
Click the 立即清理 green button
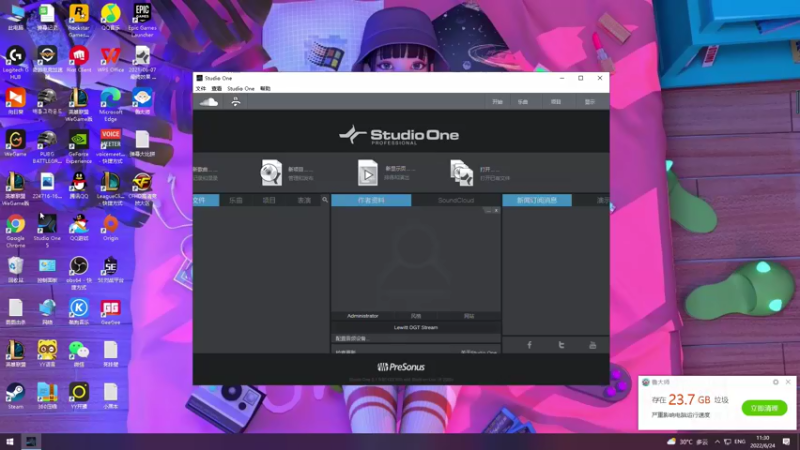764,408
